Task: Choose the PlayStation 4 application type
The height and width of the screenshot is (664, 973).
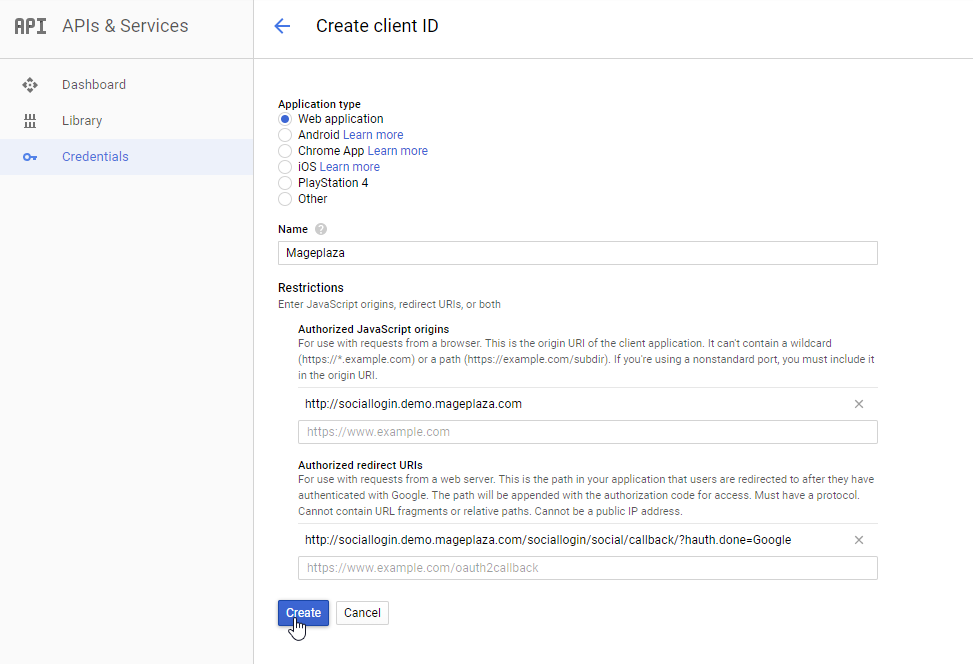Action: (285, 183)
